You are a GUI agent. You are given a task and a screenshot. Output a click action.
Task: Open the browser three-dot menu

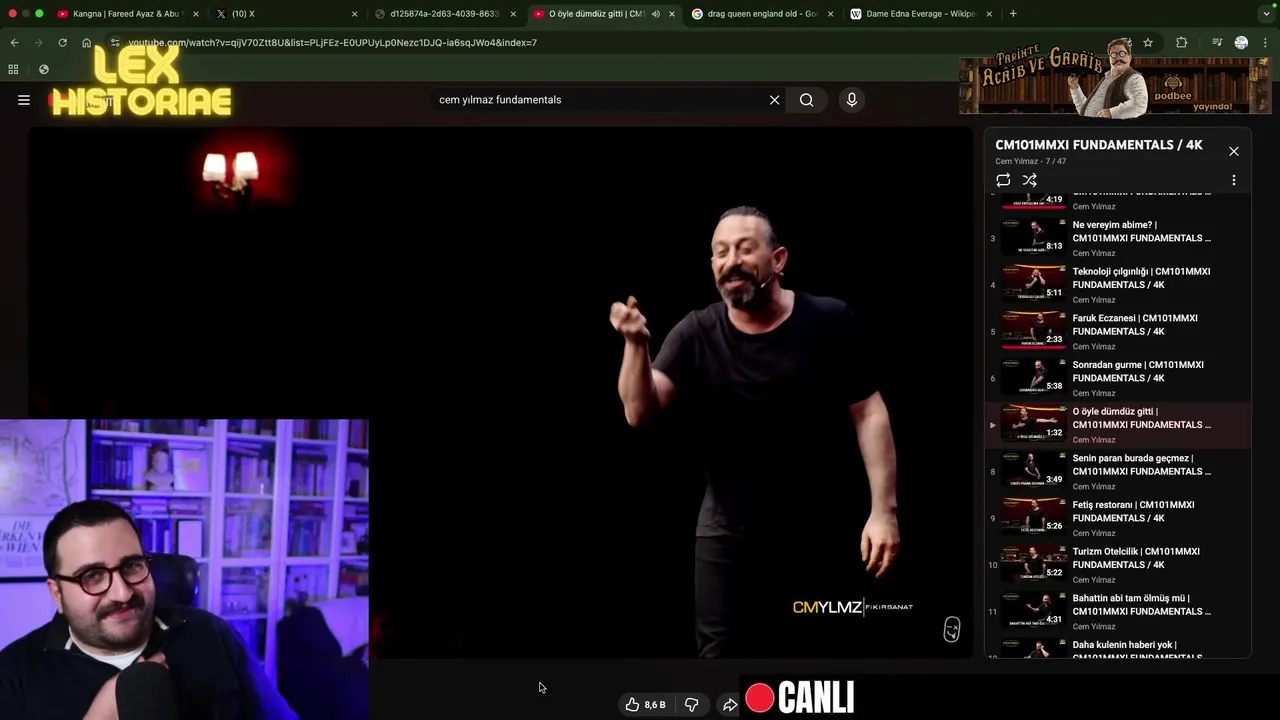(x=1265, y=43)
